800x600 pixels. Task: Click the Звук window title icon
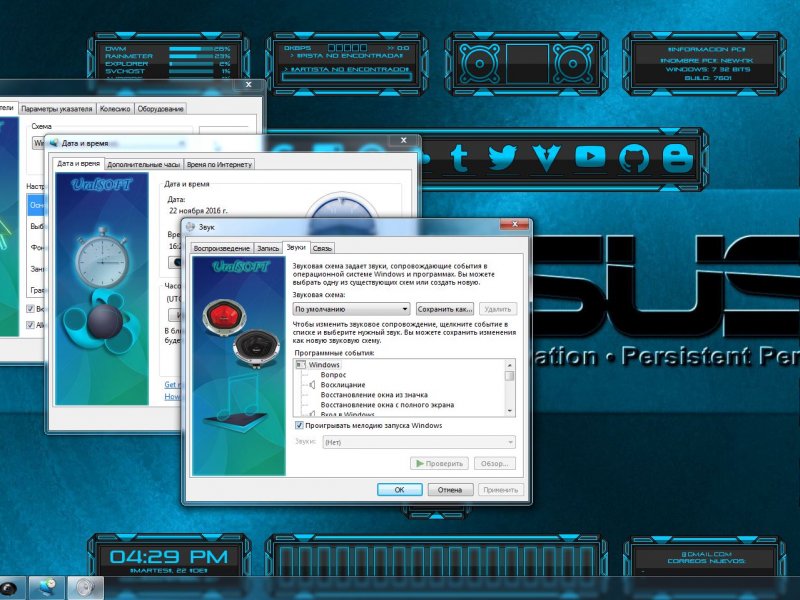coord(191,227)
